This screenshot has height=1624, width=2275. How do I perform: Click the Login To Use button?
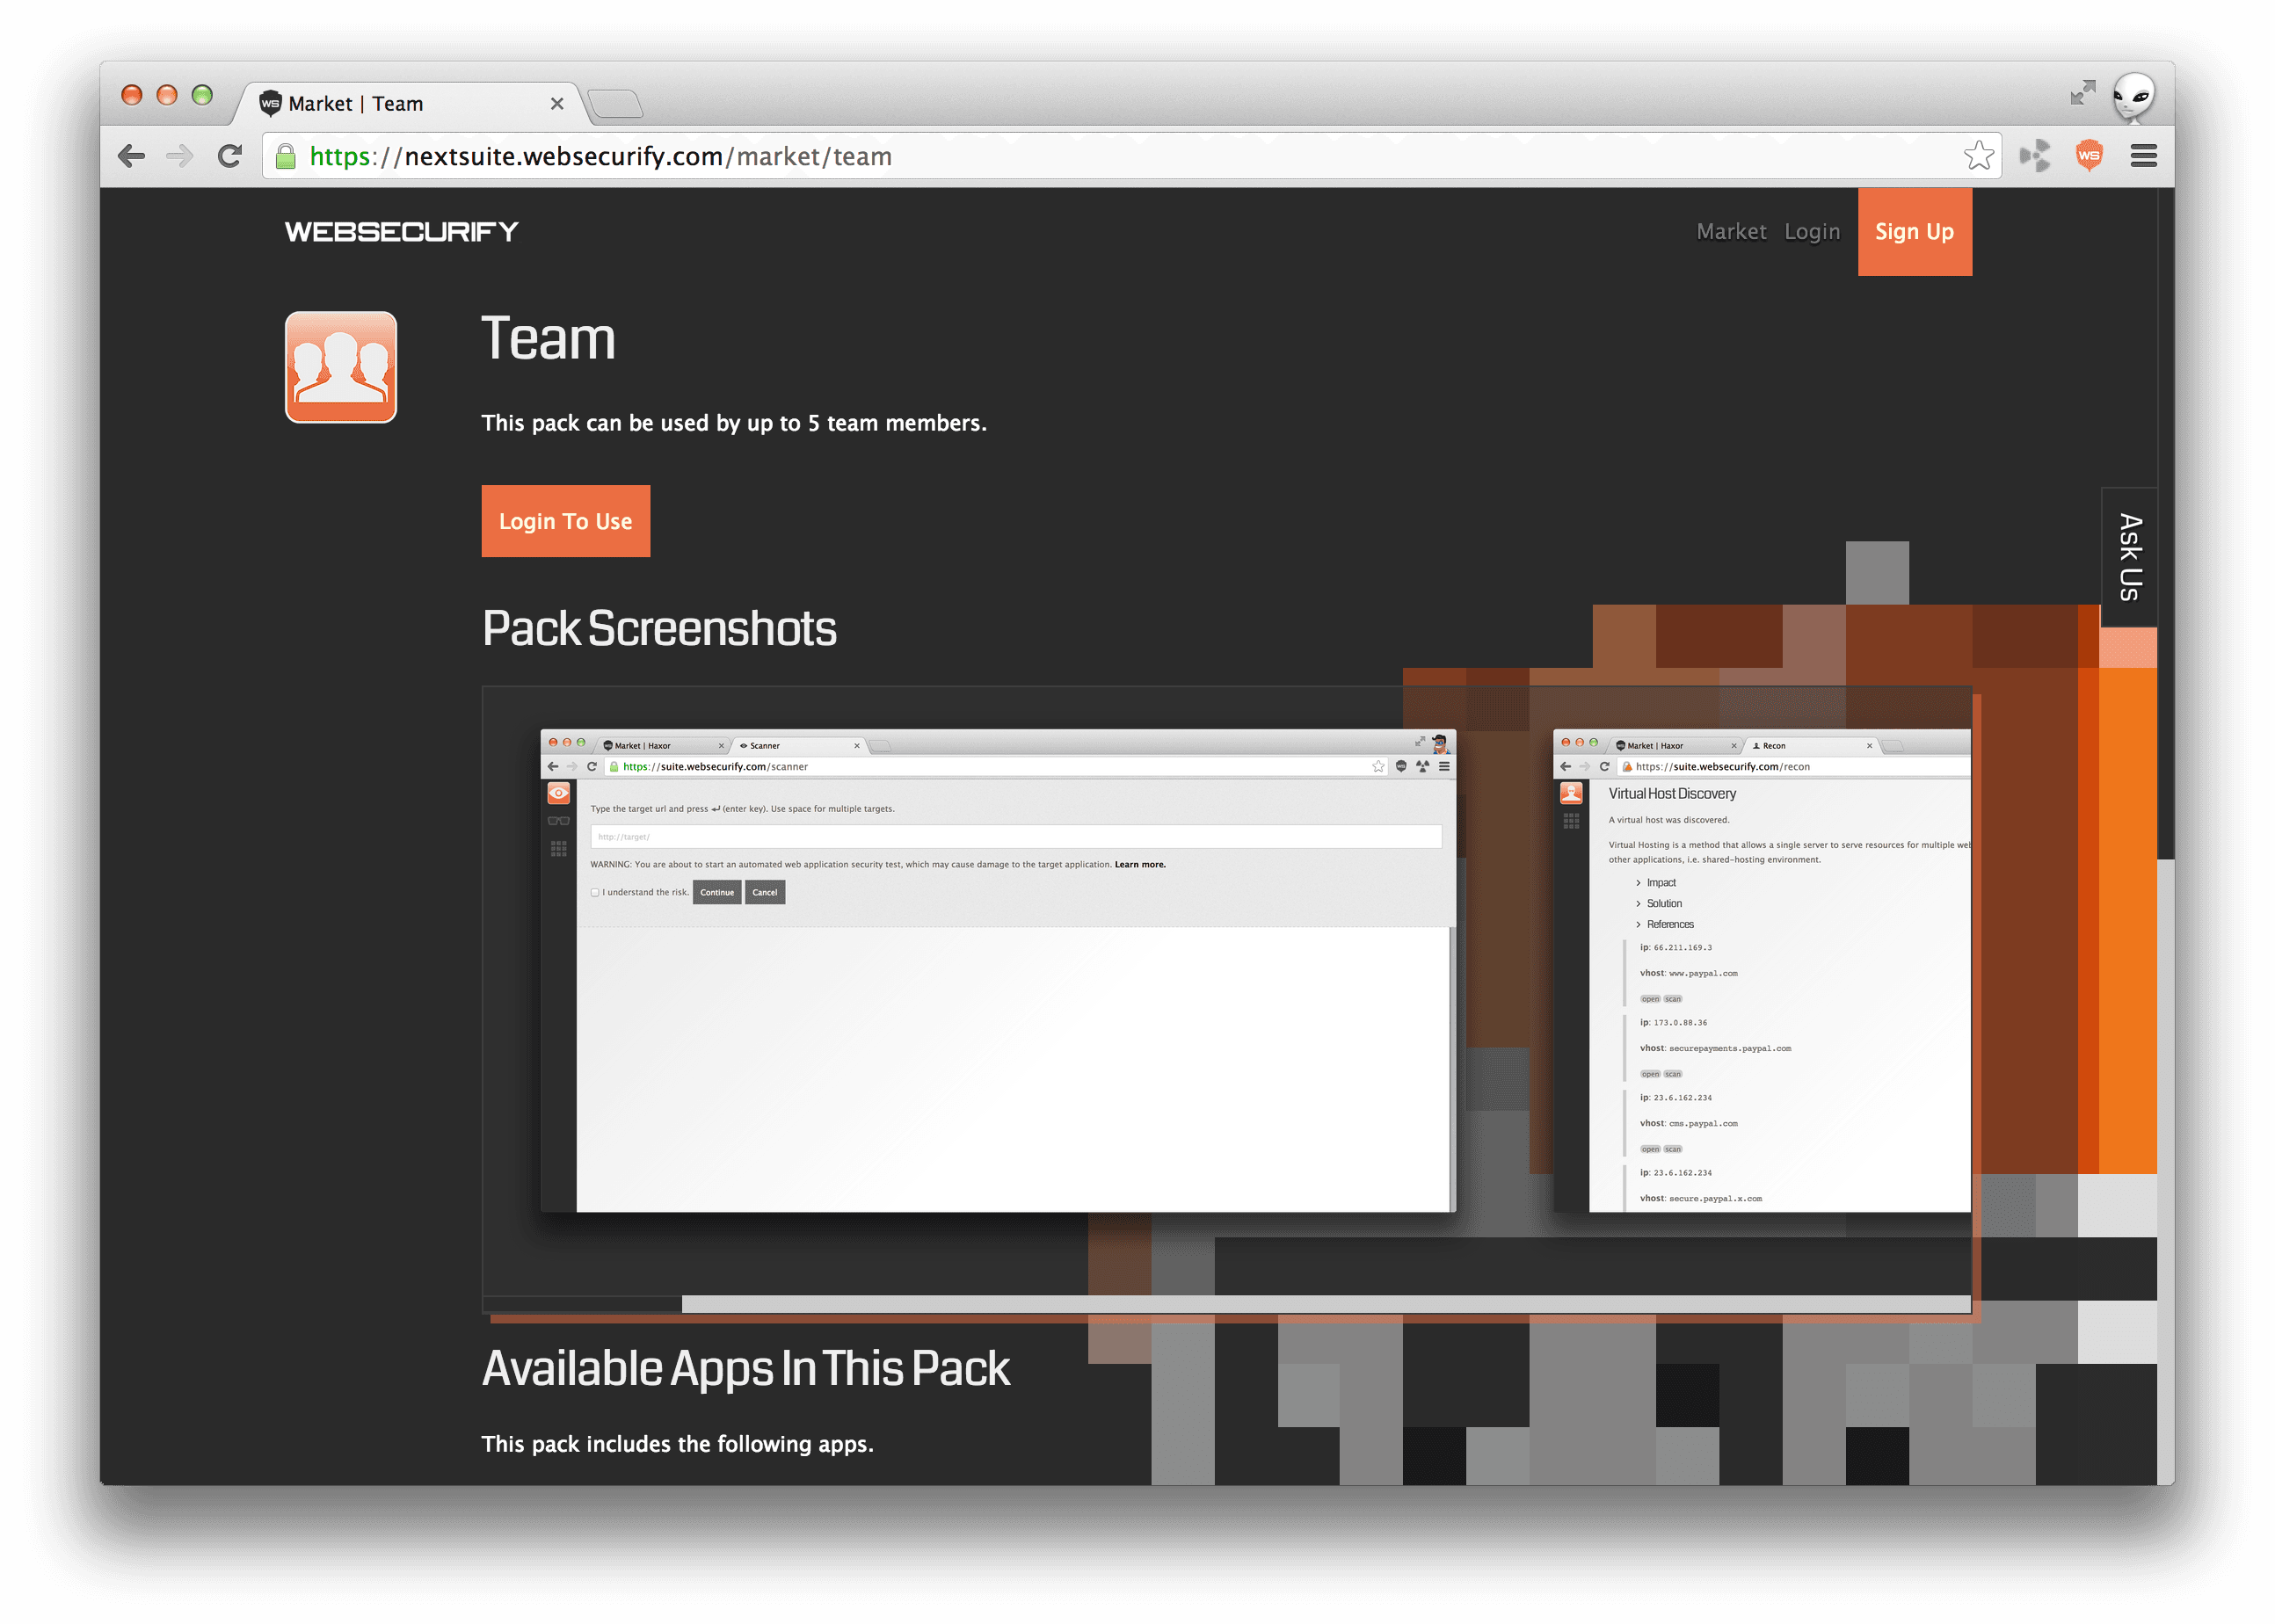click(x=566, y=521)
